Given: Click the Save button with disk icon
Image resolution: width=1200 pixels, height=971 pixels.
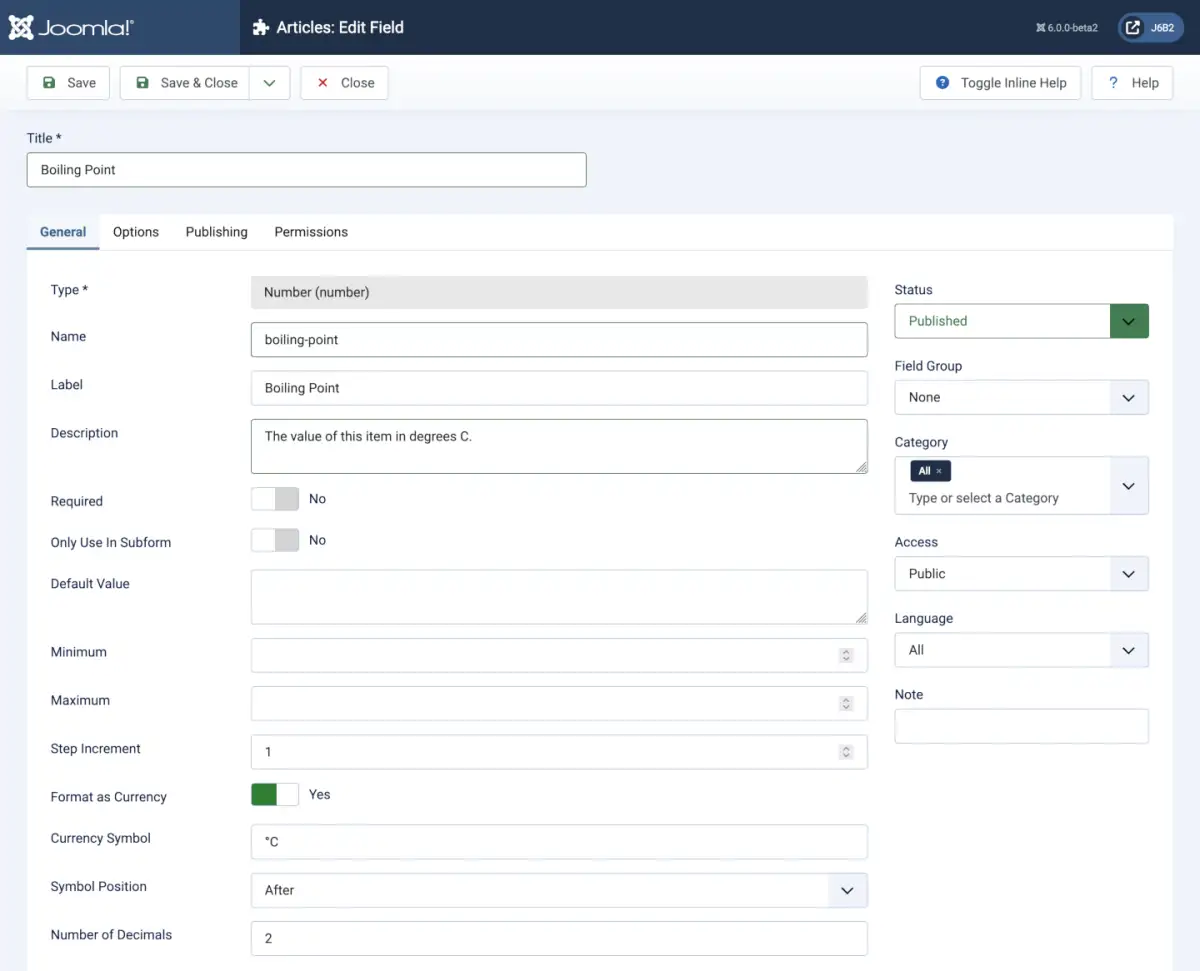Looking at the screenshot, I should point(68,83).
